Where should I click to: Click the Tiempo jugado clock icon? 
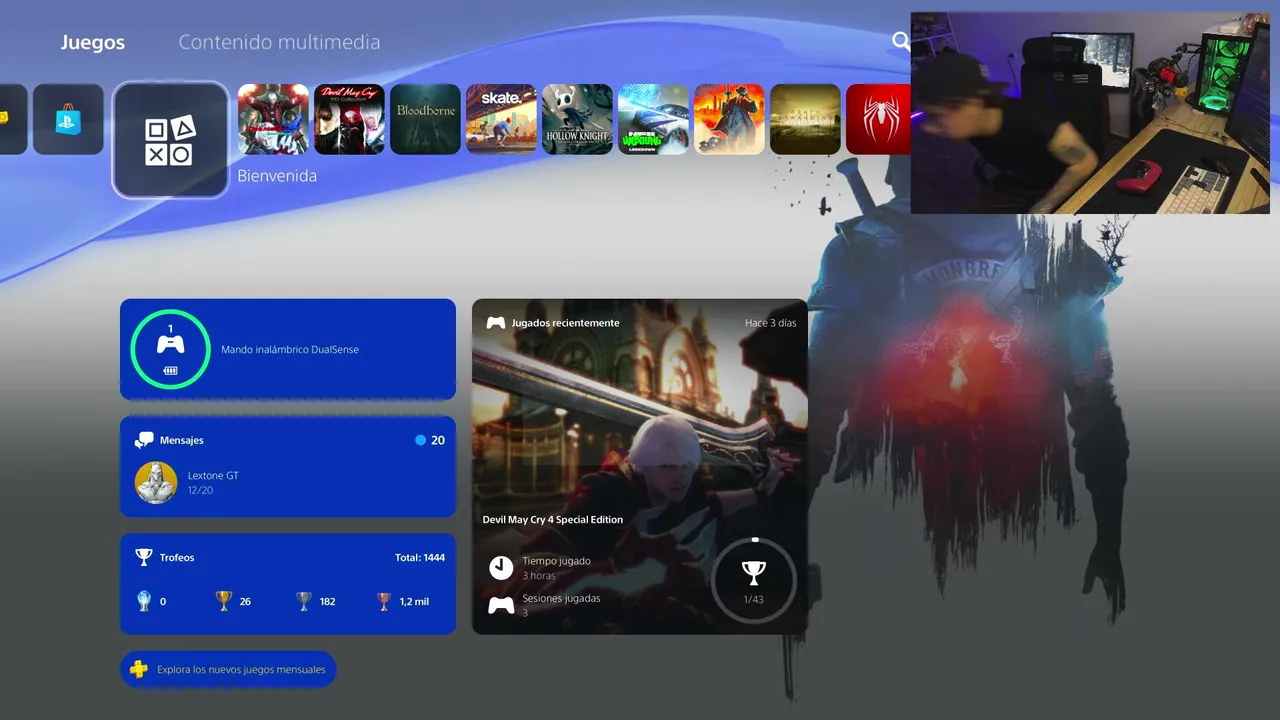click(501, 568)
